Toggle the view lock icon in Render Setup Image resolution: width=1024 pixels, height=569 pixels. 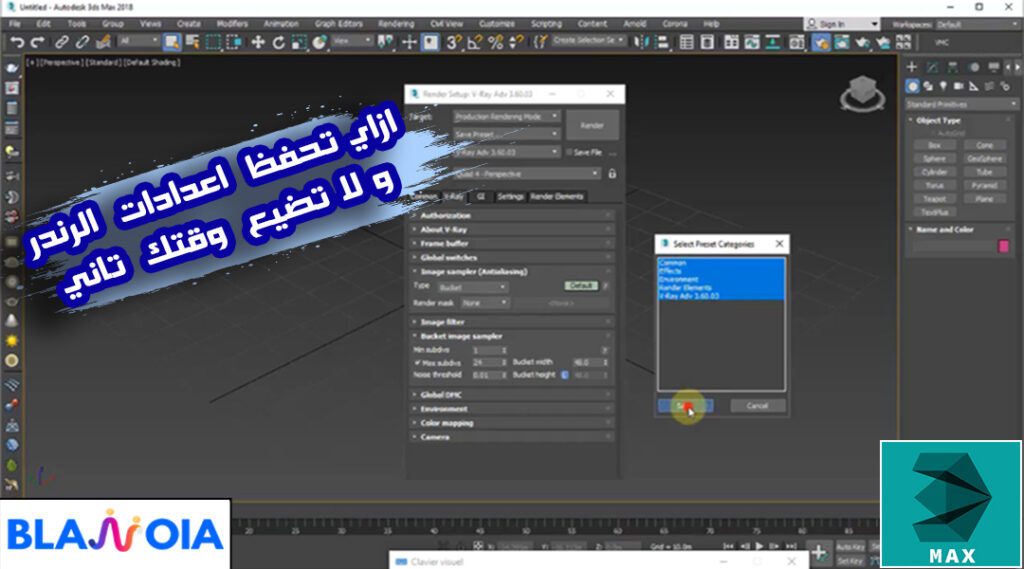pos(612,174)
